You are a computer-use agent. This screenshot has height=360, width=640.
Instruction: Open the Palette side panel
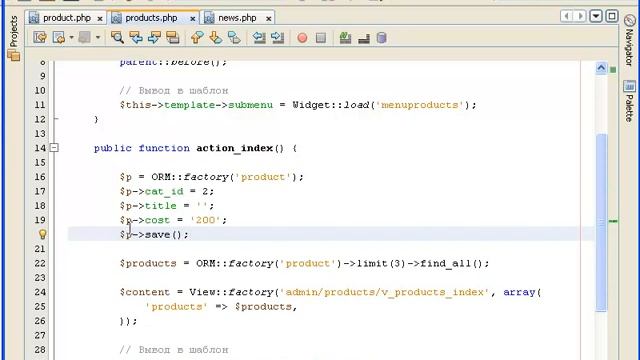click(629, 101)
